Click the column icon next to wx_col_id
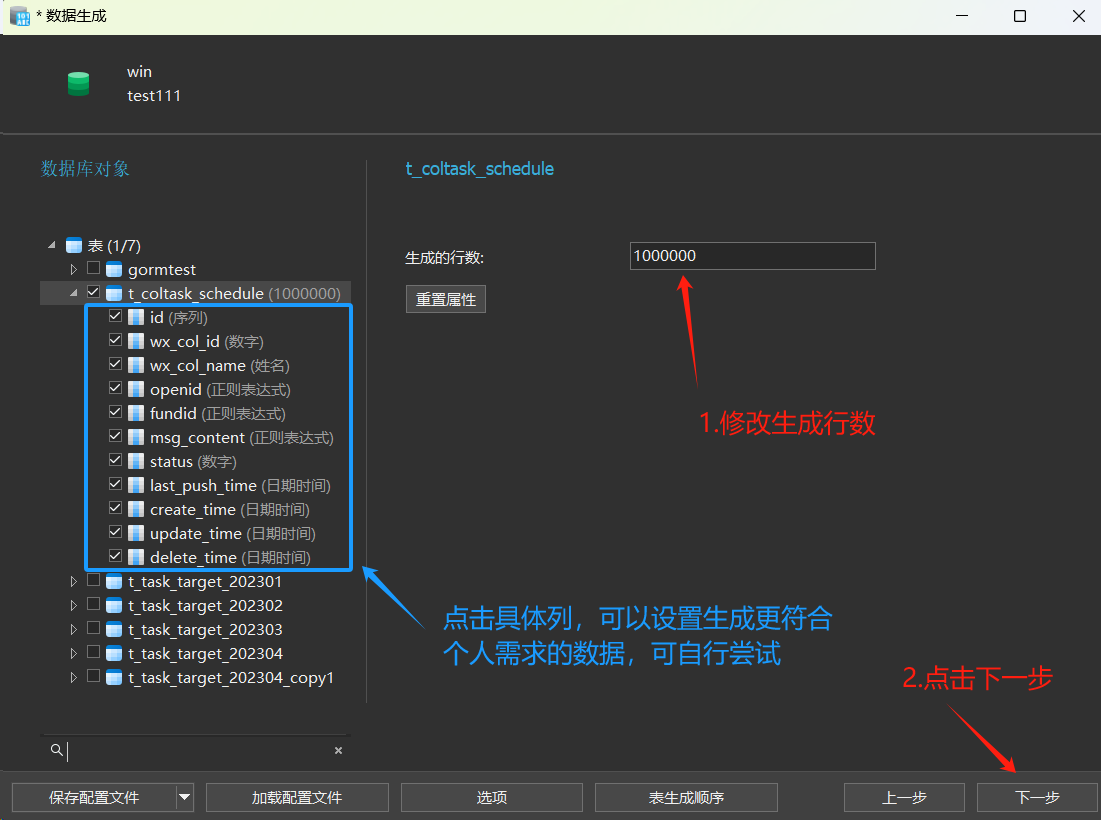 click(x=136, y=342)
